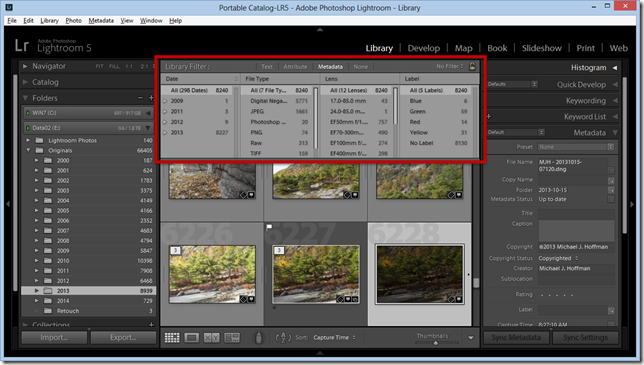Screen dimensions: 644x365
Task: Filter by JPEG file type row
Action: point(278,111)
